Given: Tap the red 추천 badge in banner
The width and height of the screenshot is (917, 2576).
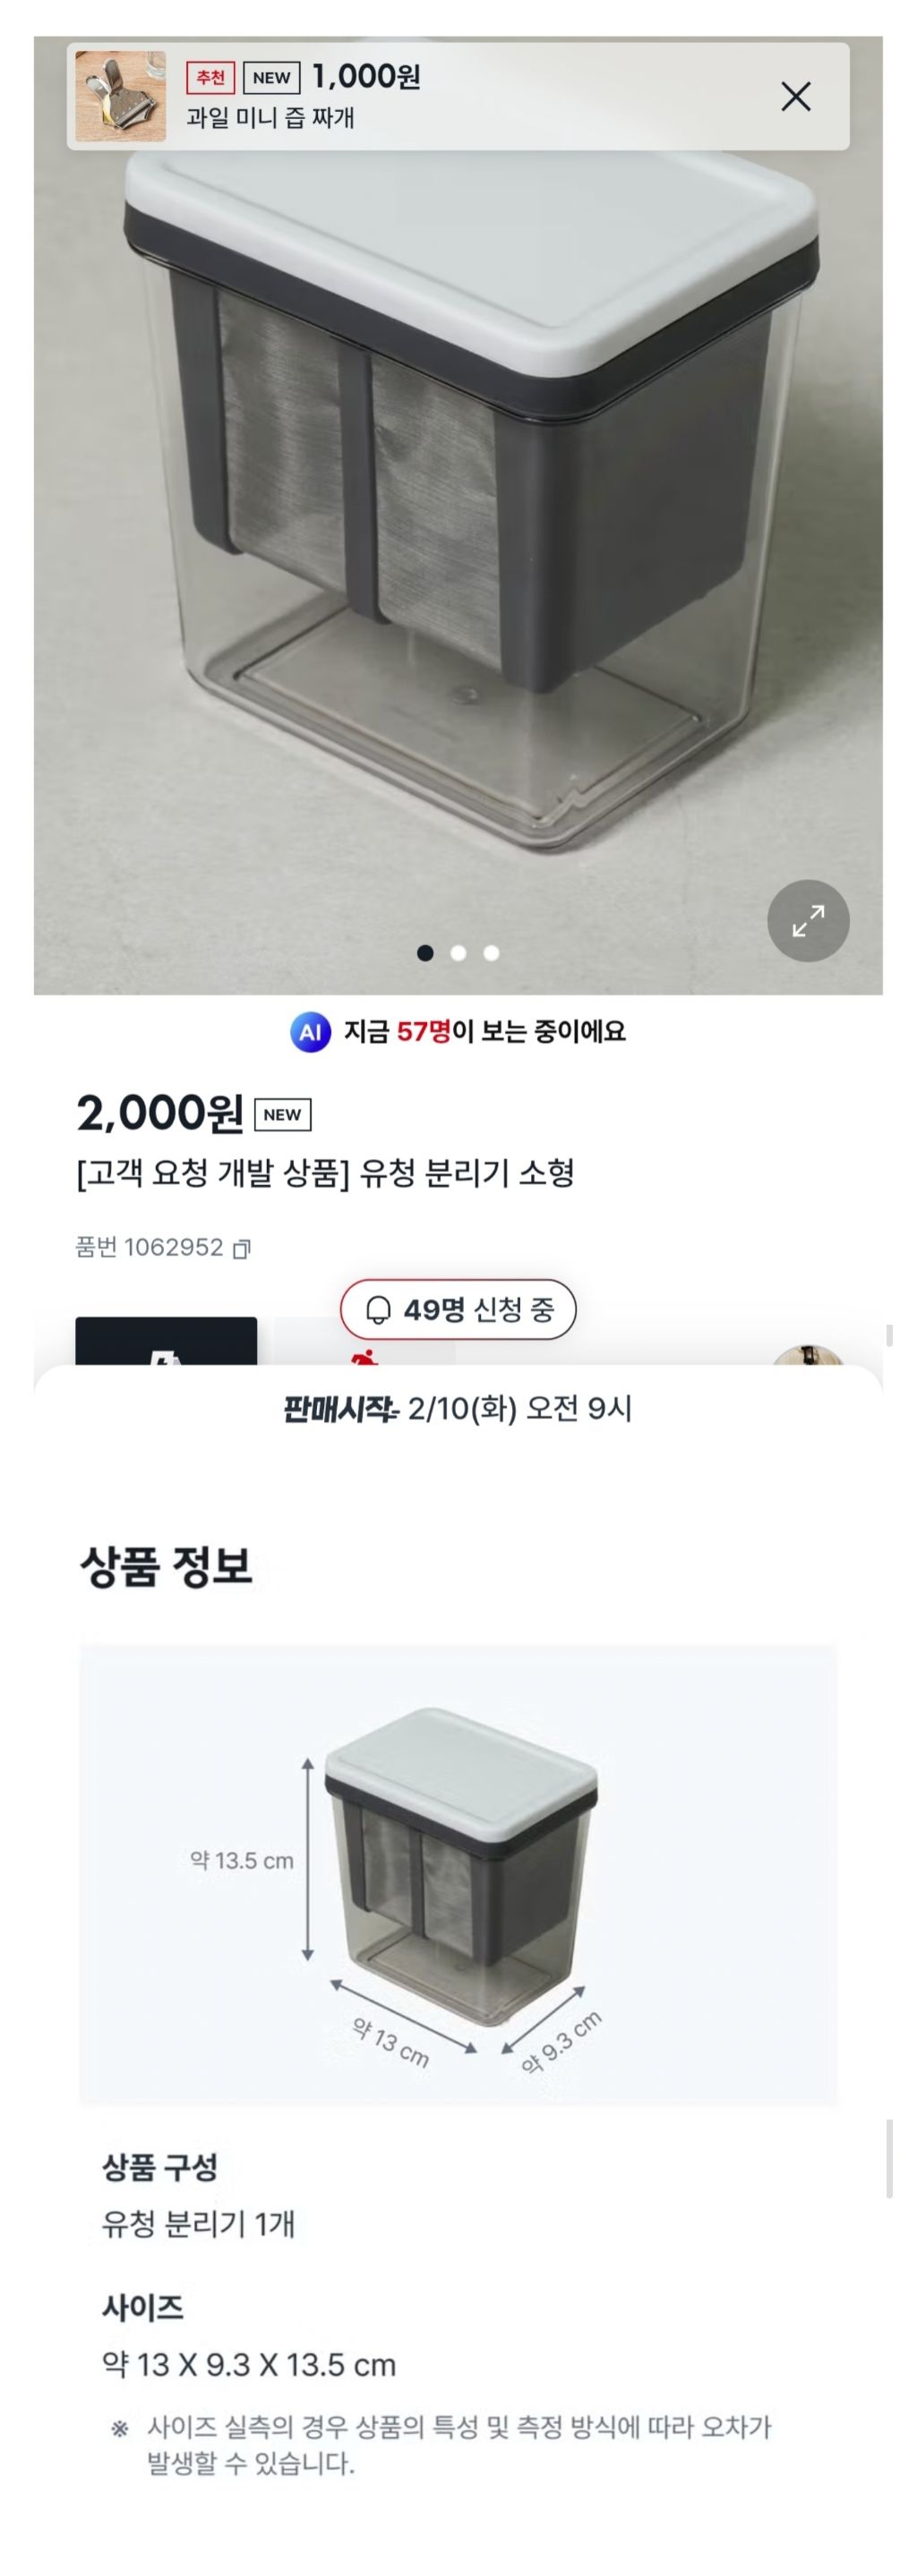Looking at the screenshot, I should pyautogui.click(x=210, y=77).
